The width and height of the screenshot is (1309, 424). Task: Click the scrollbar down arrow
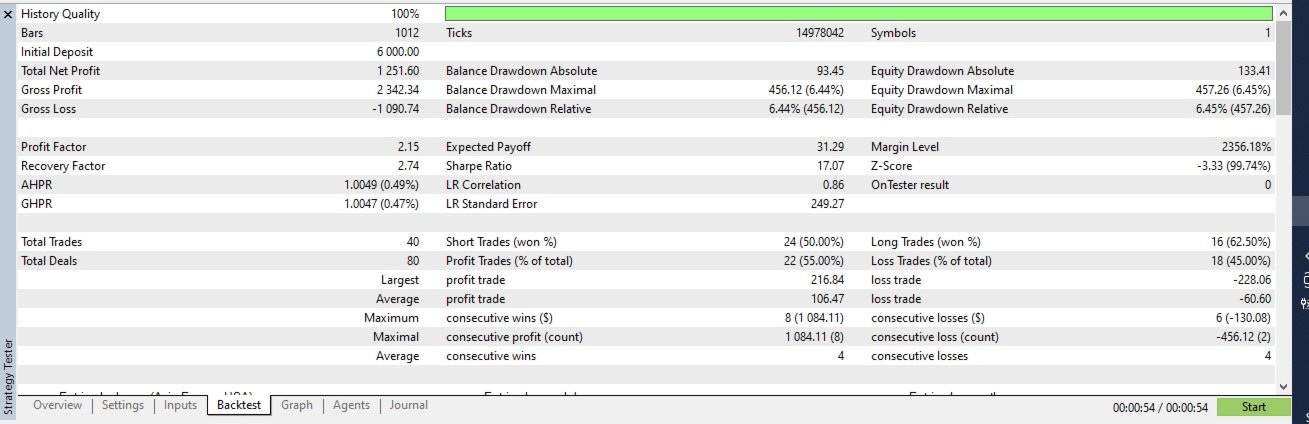[1284, 385]
